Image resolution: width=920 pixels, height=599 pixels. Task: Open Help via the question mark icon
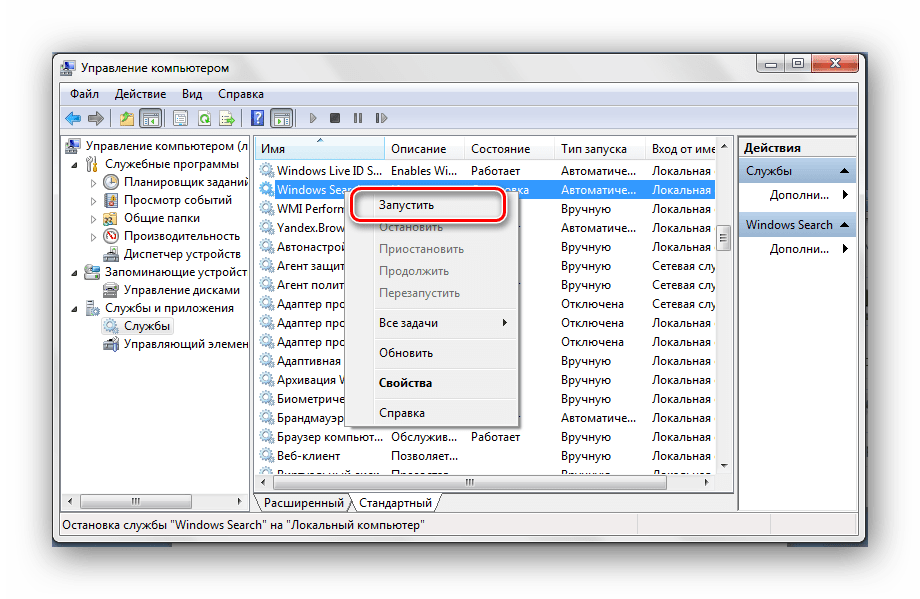[257, 119]
